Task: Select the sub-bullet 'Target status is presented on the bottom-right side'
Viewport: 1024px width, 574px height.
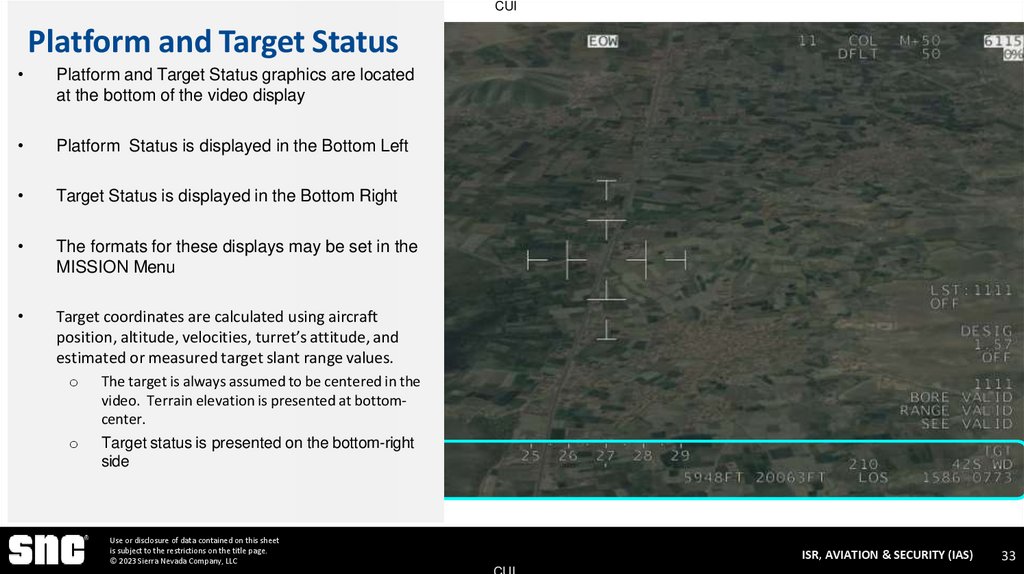Action: pyautogui.click(x=257, y=451)
